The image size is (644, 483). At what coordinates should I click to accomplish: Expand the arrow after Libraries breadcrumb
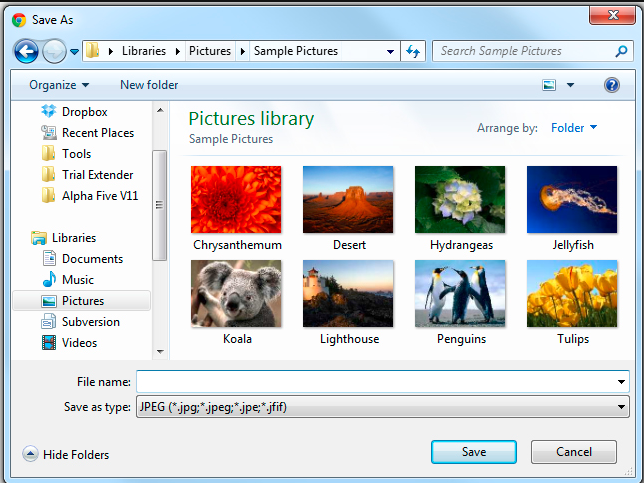point(177,51)
